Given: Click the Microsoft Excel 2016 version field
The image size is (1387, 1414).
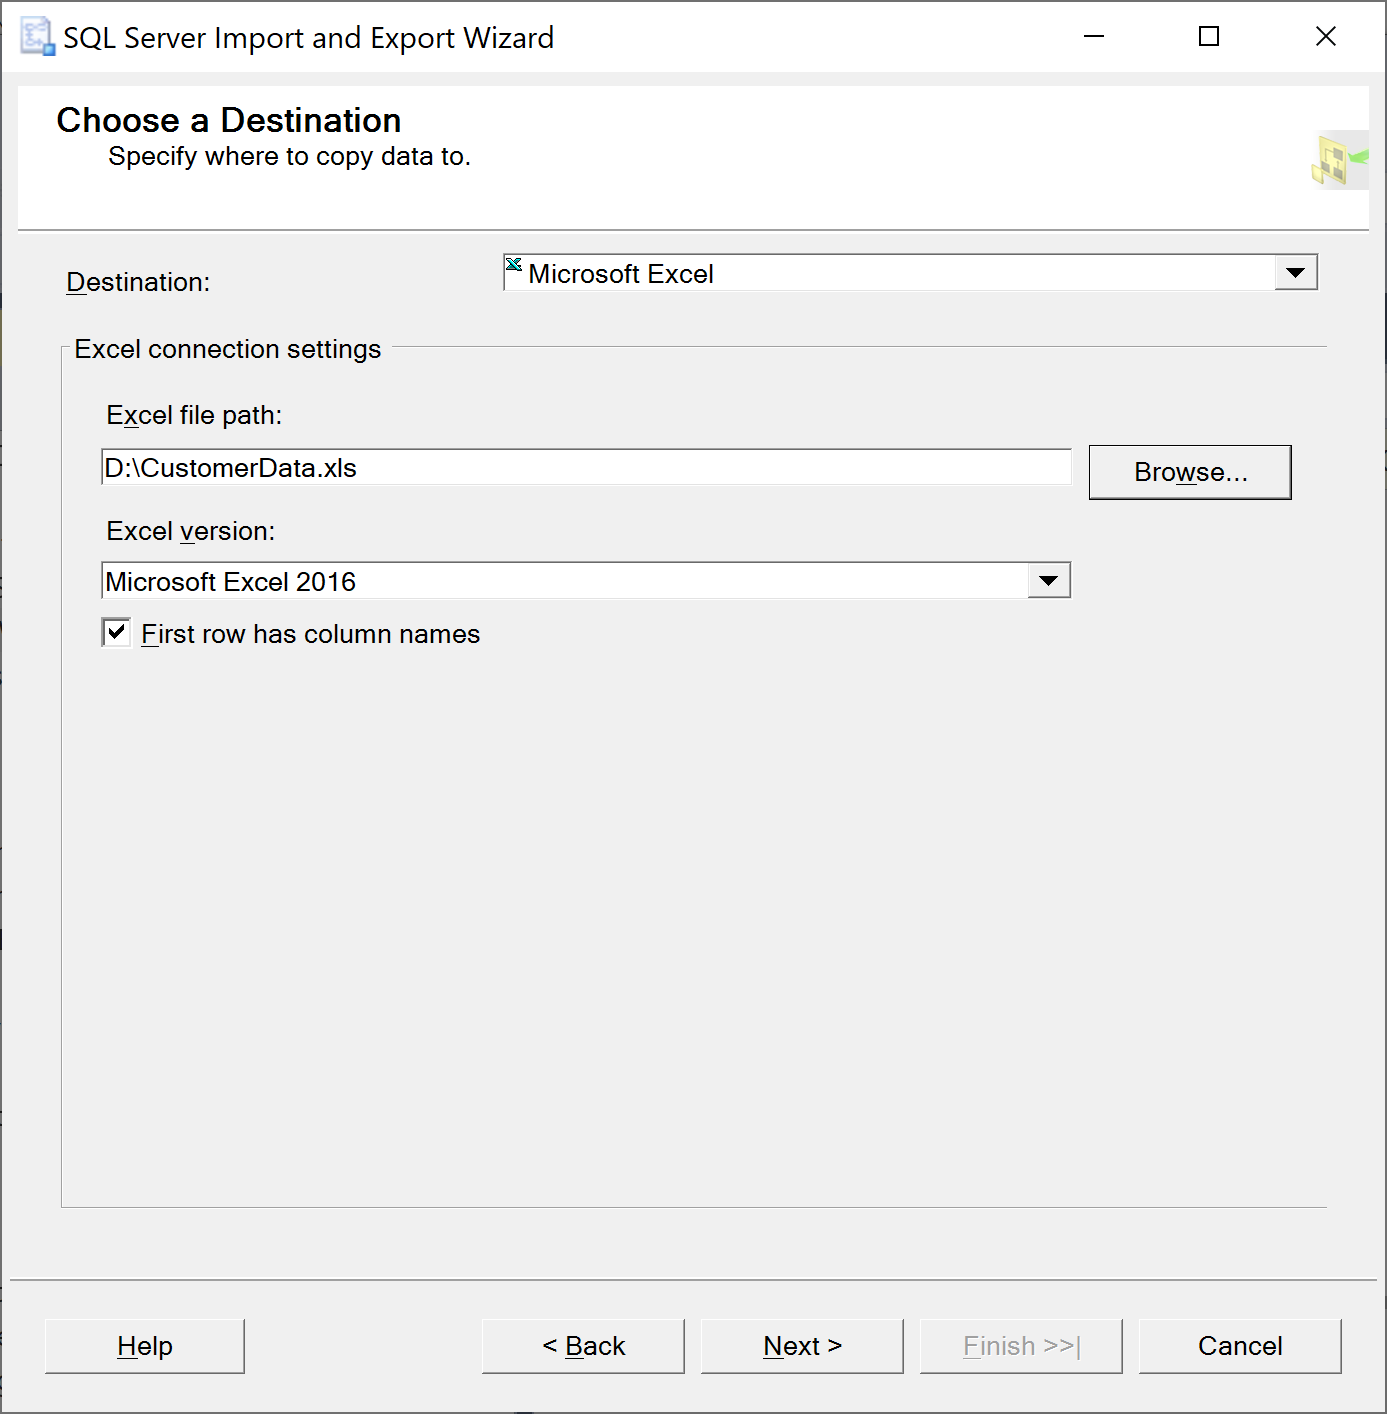Looking at the screenshot, I should click(x=586, y=580).
